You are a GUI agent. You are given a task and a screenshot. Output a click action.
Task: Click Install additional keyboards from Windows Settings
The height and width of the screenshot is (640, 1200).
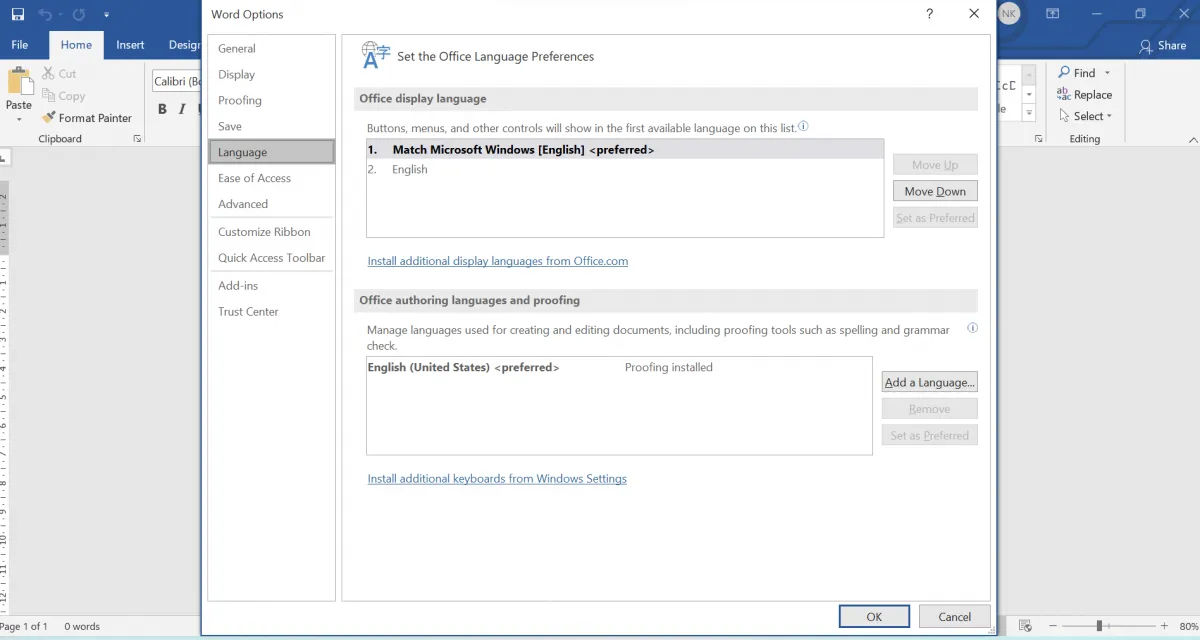(497, 479)
